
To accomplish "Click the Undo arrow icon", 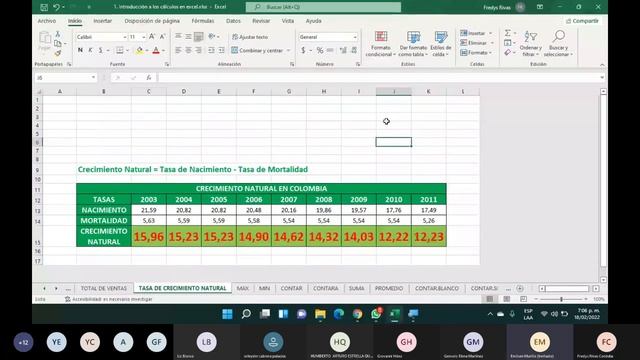I will click(57, 7).
